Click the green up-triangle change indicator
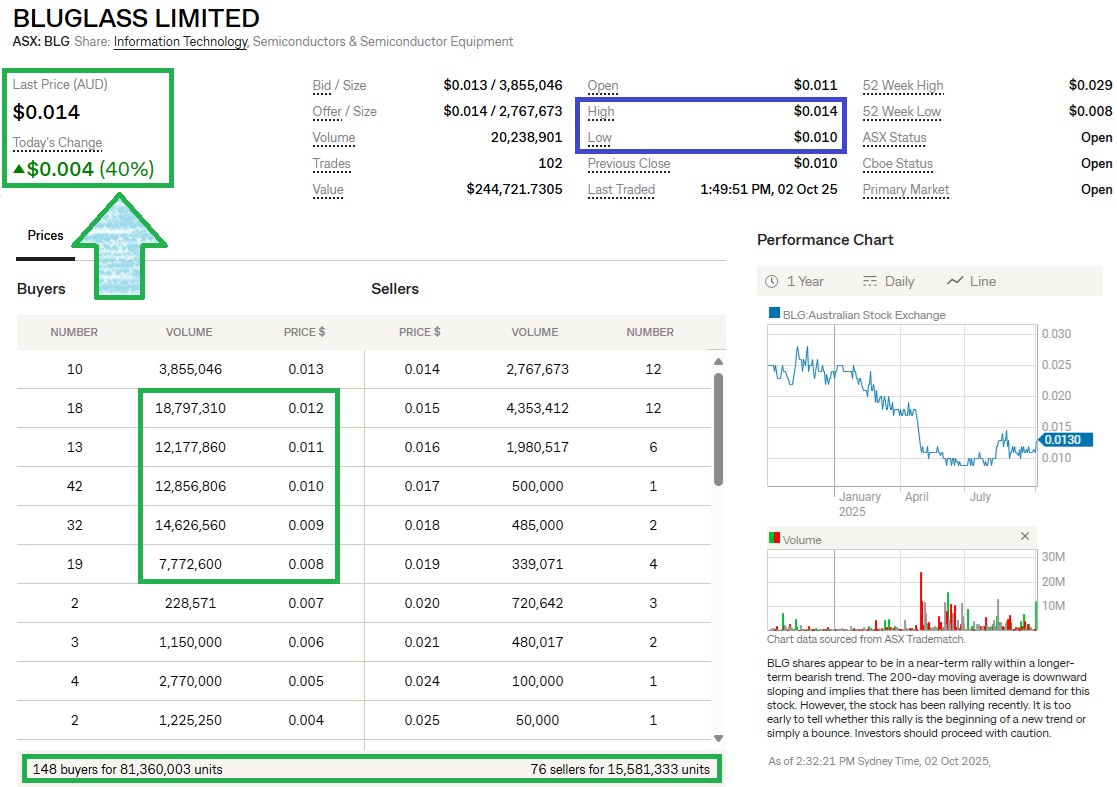 click(x=19, y=170)
